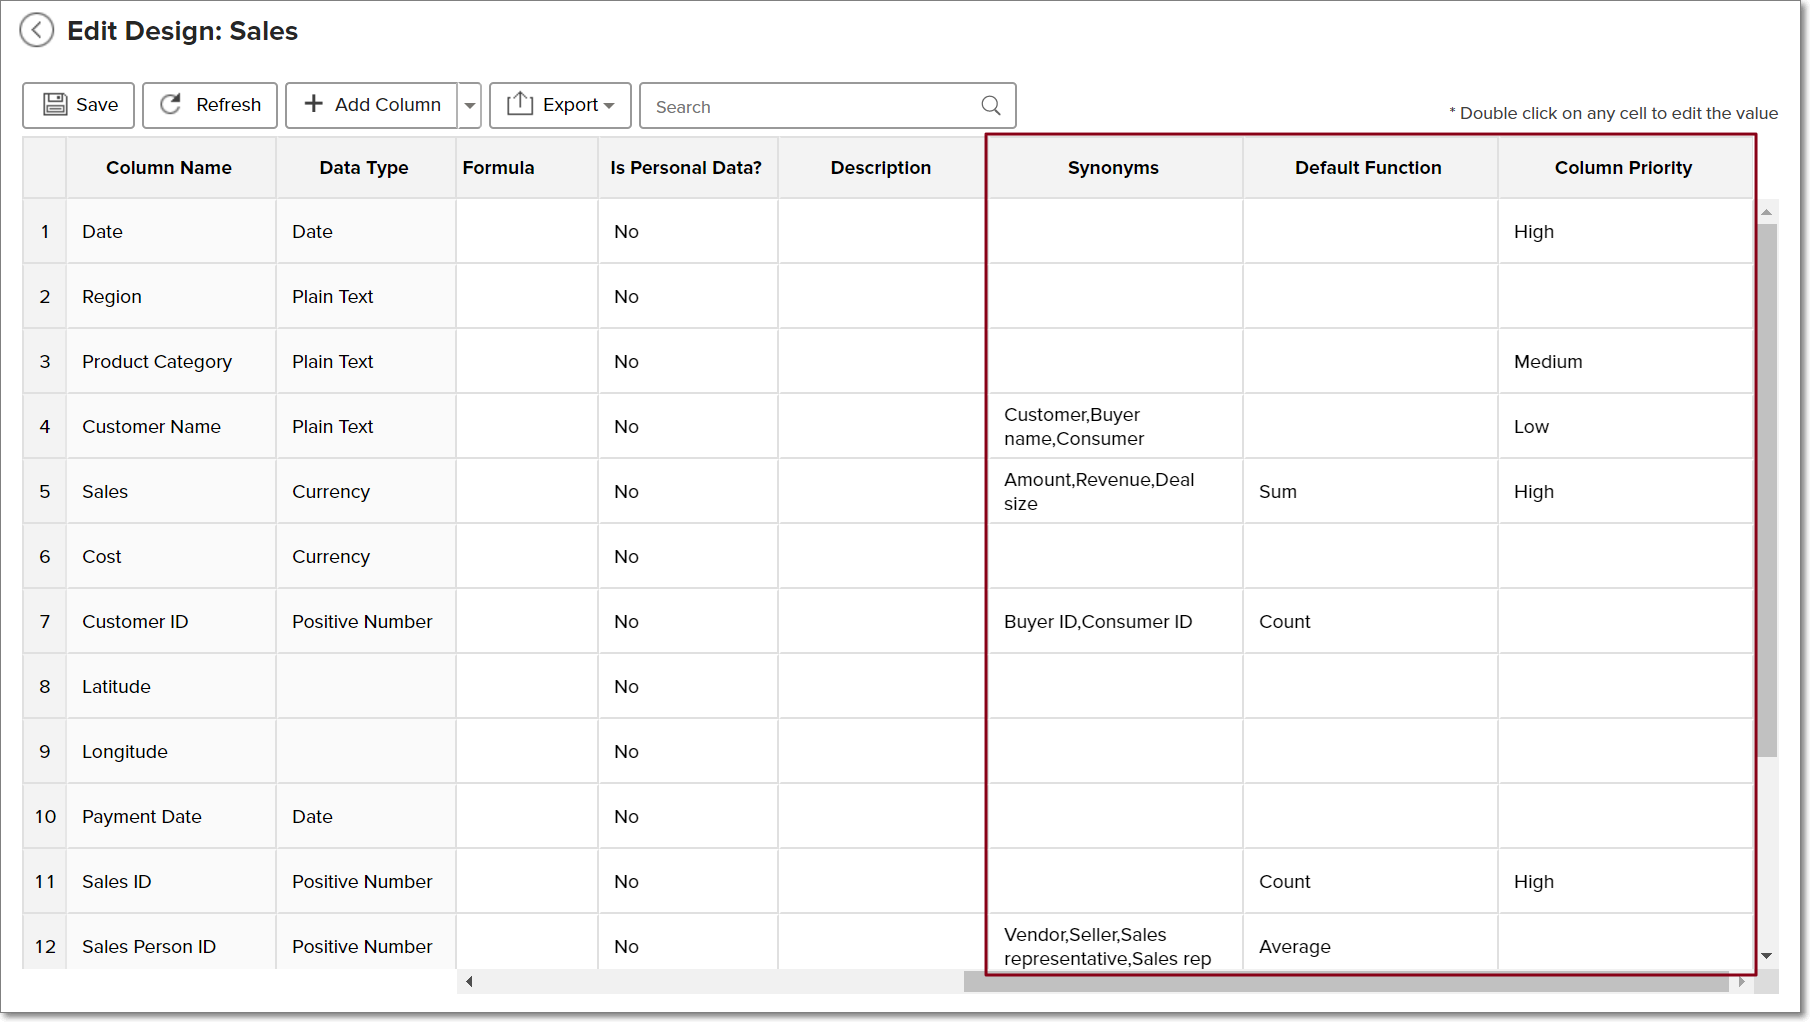
Task: Open the Add Column dropdown arrow
Action: [470, 106]
